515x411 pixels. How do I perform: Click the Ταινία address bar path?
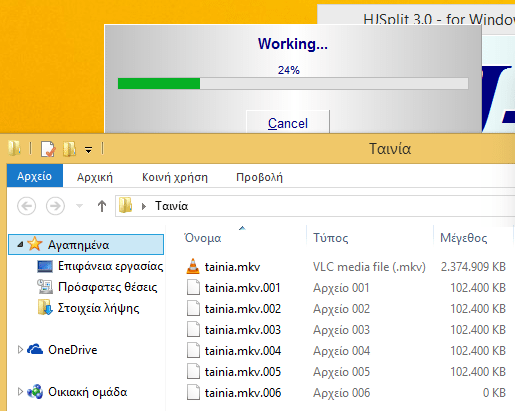point(171,206)
